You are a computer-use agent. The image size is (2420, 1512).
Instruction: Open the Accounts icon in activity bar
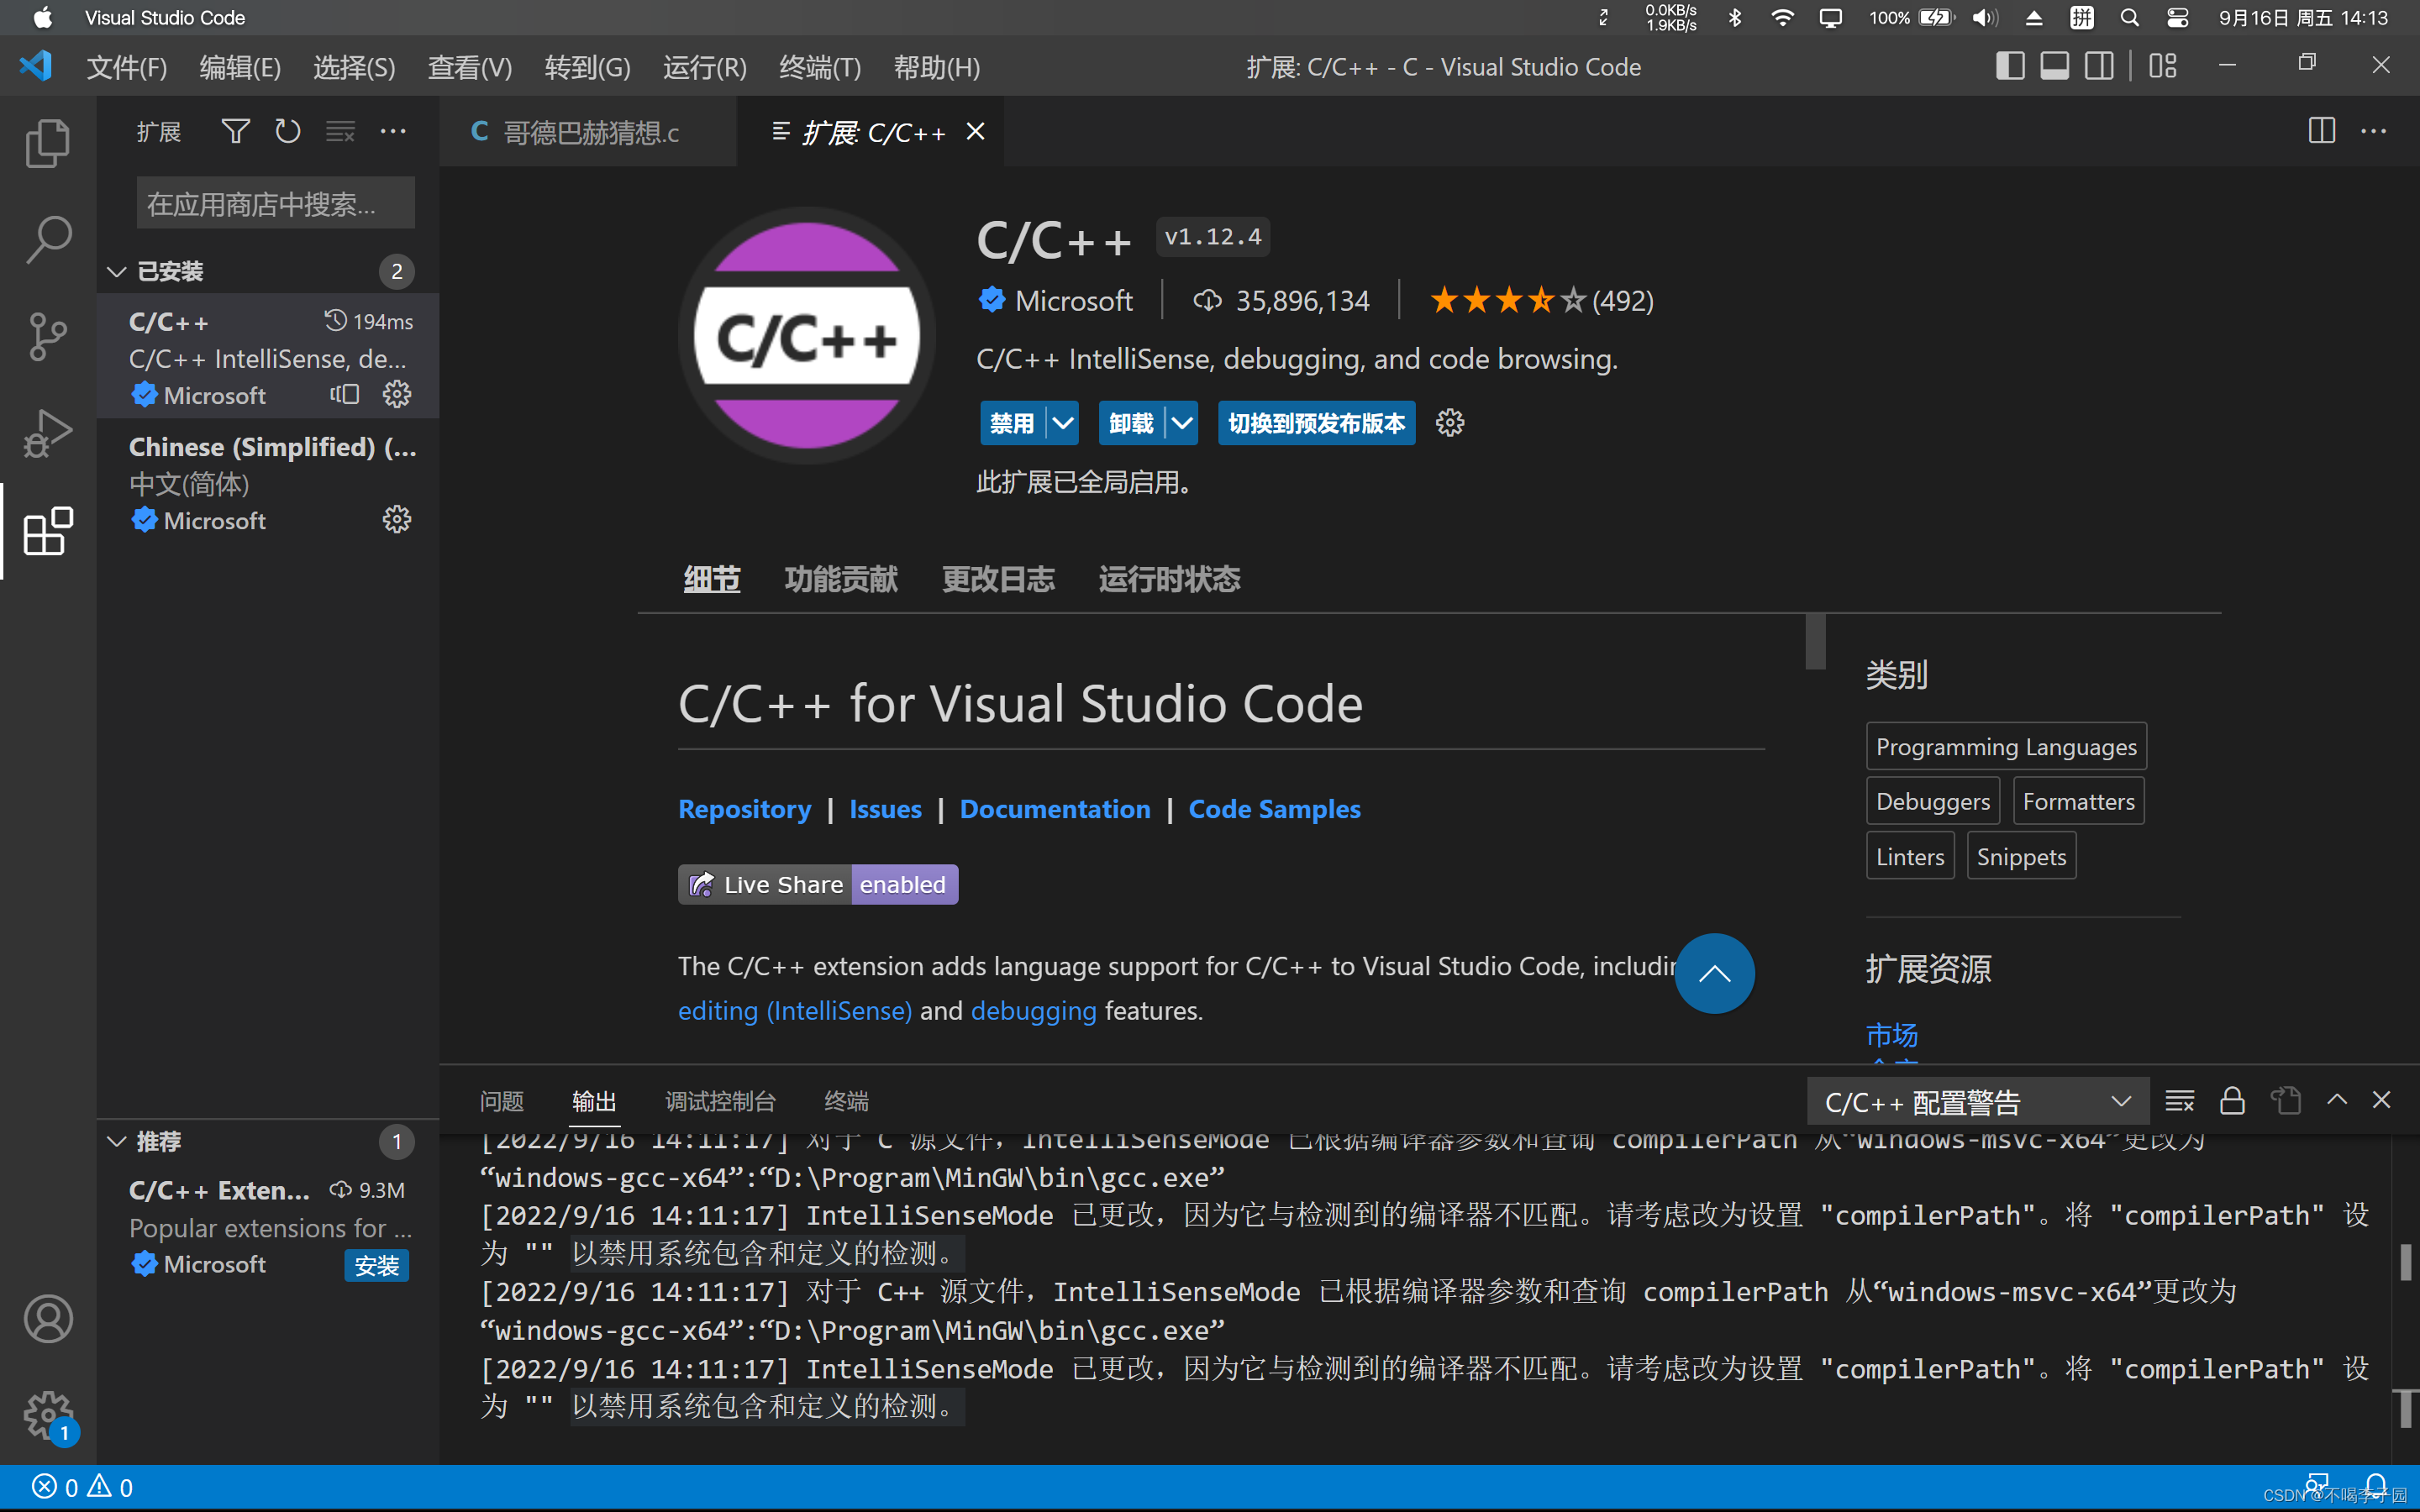pyautogui.click(x=47, y=1319)
